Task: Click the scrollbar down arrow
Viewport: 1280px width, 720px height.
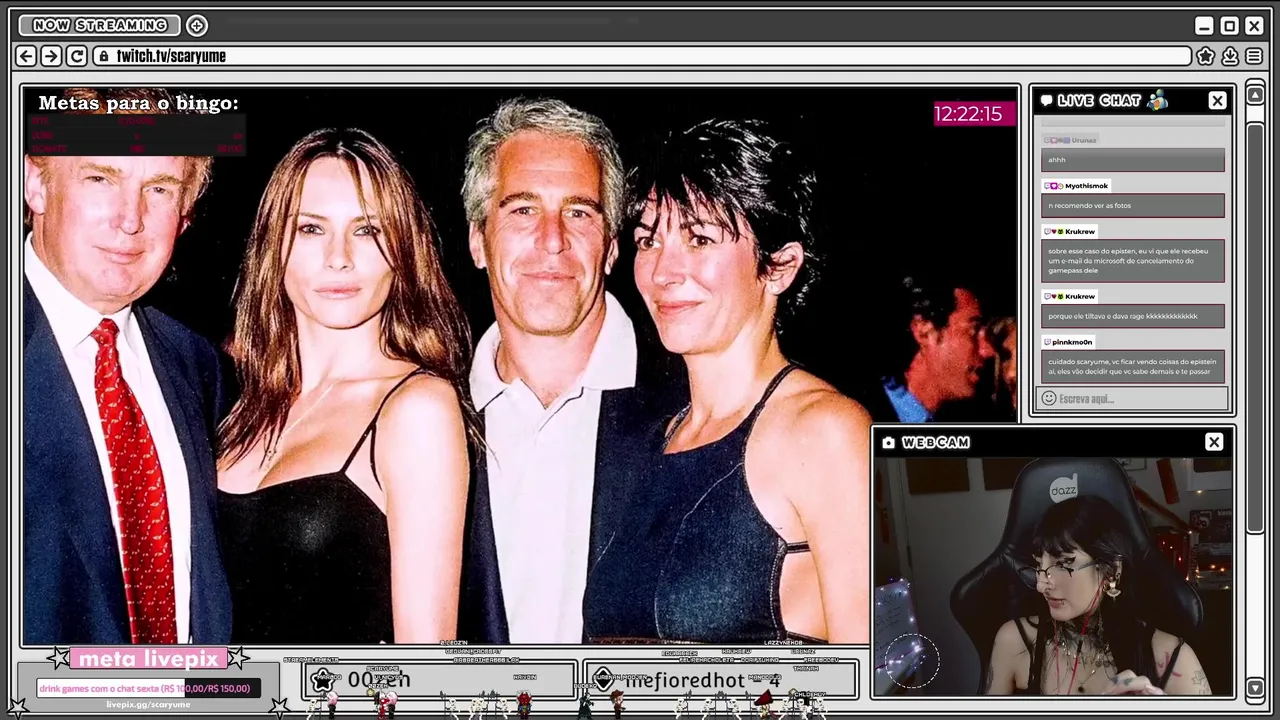Action: pos(1255,687)
